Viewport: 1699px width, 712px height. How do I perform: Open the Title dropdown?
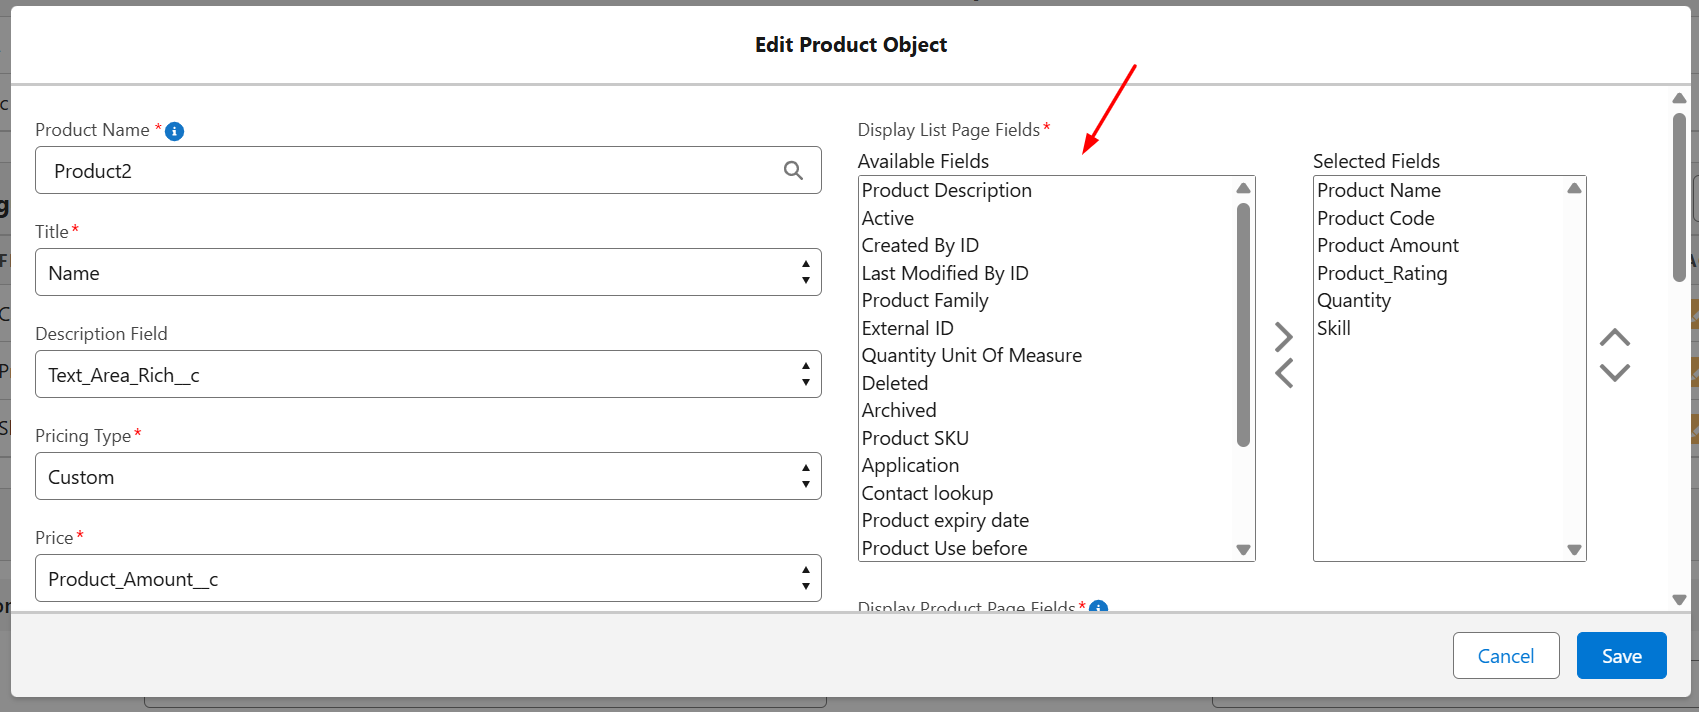coord(428,273)
